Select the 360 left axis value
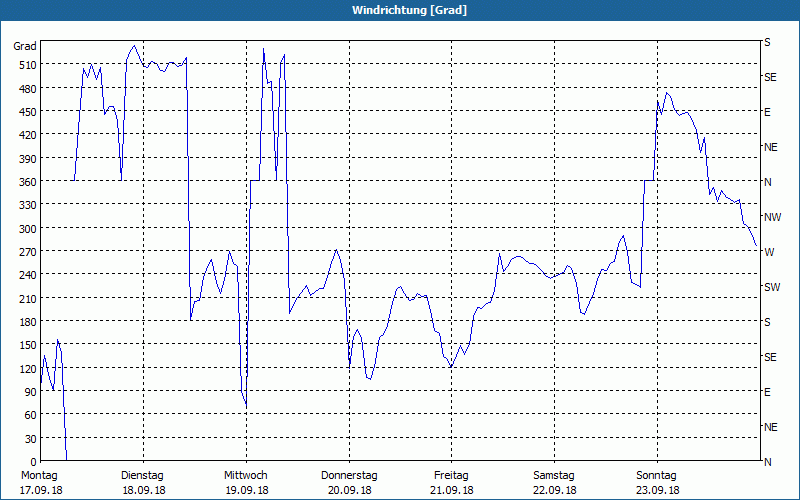 pyautogui.click(x=28, y=183)
